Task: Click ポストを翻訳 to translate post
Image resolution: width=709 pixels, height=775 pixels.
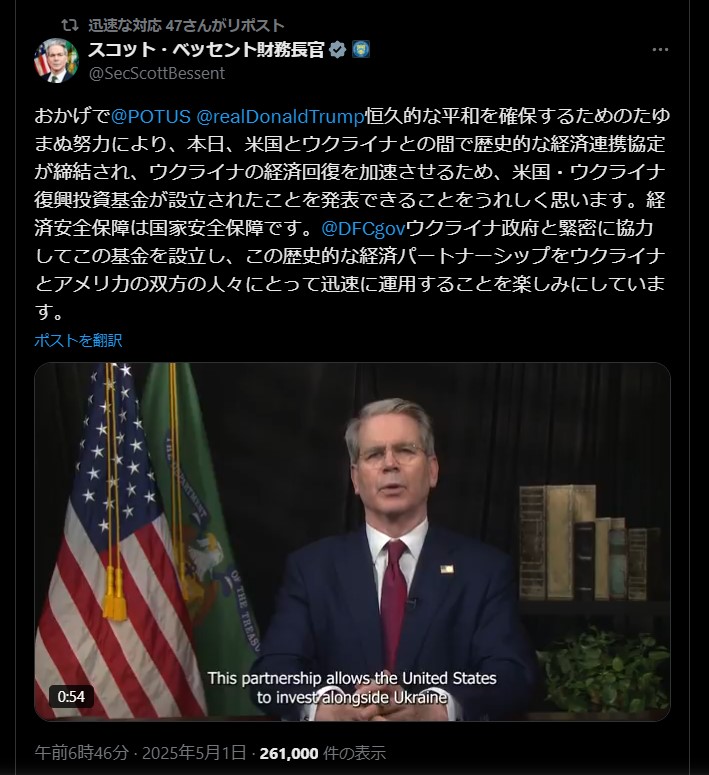Action: click(x=78, y=340)
